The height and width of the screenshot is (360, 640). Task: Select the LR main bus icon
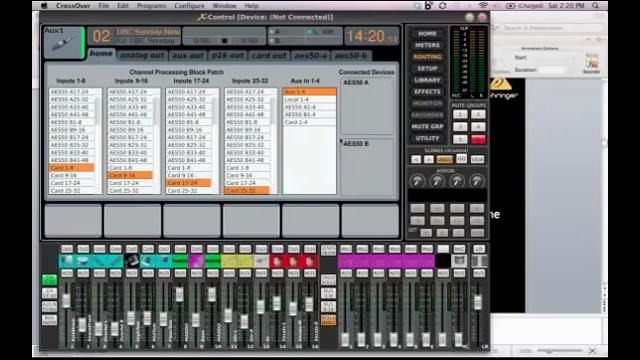point(479,261)
